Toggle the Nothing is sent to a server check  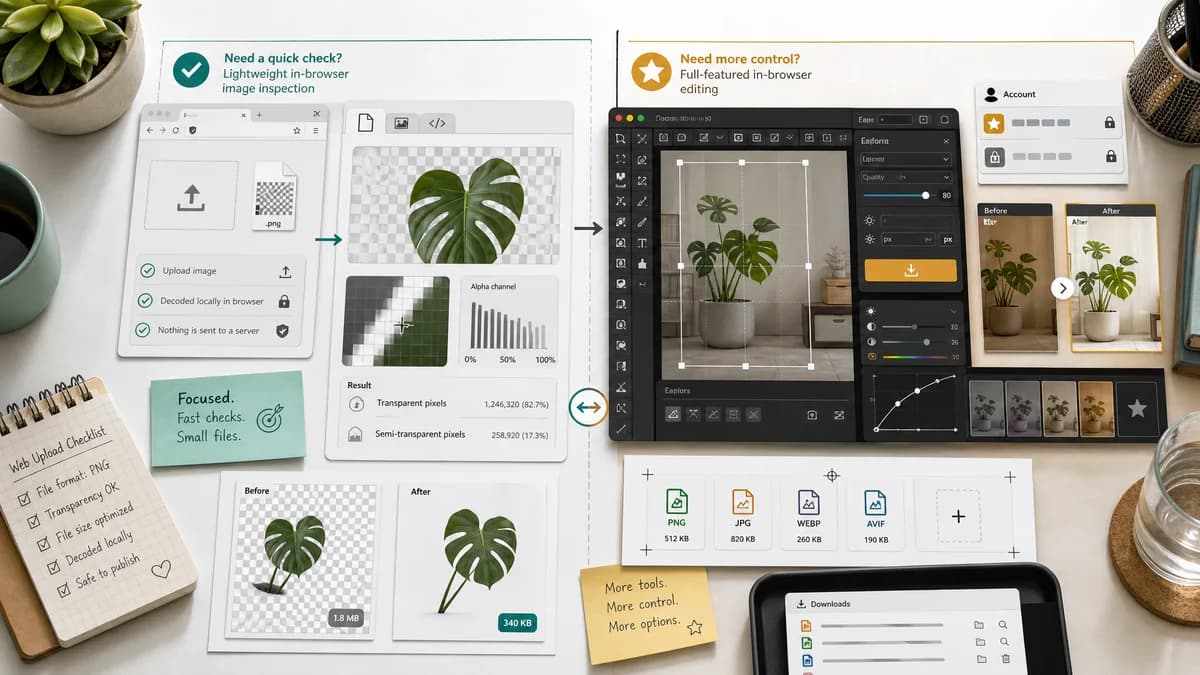click(x=145, y=330)
